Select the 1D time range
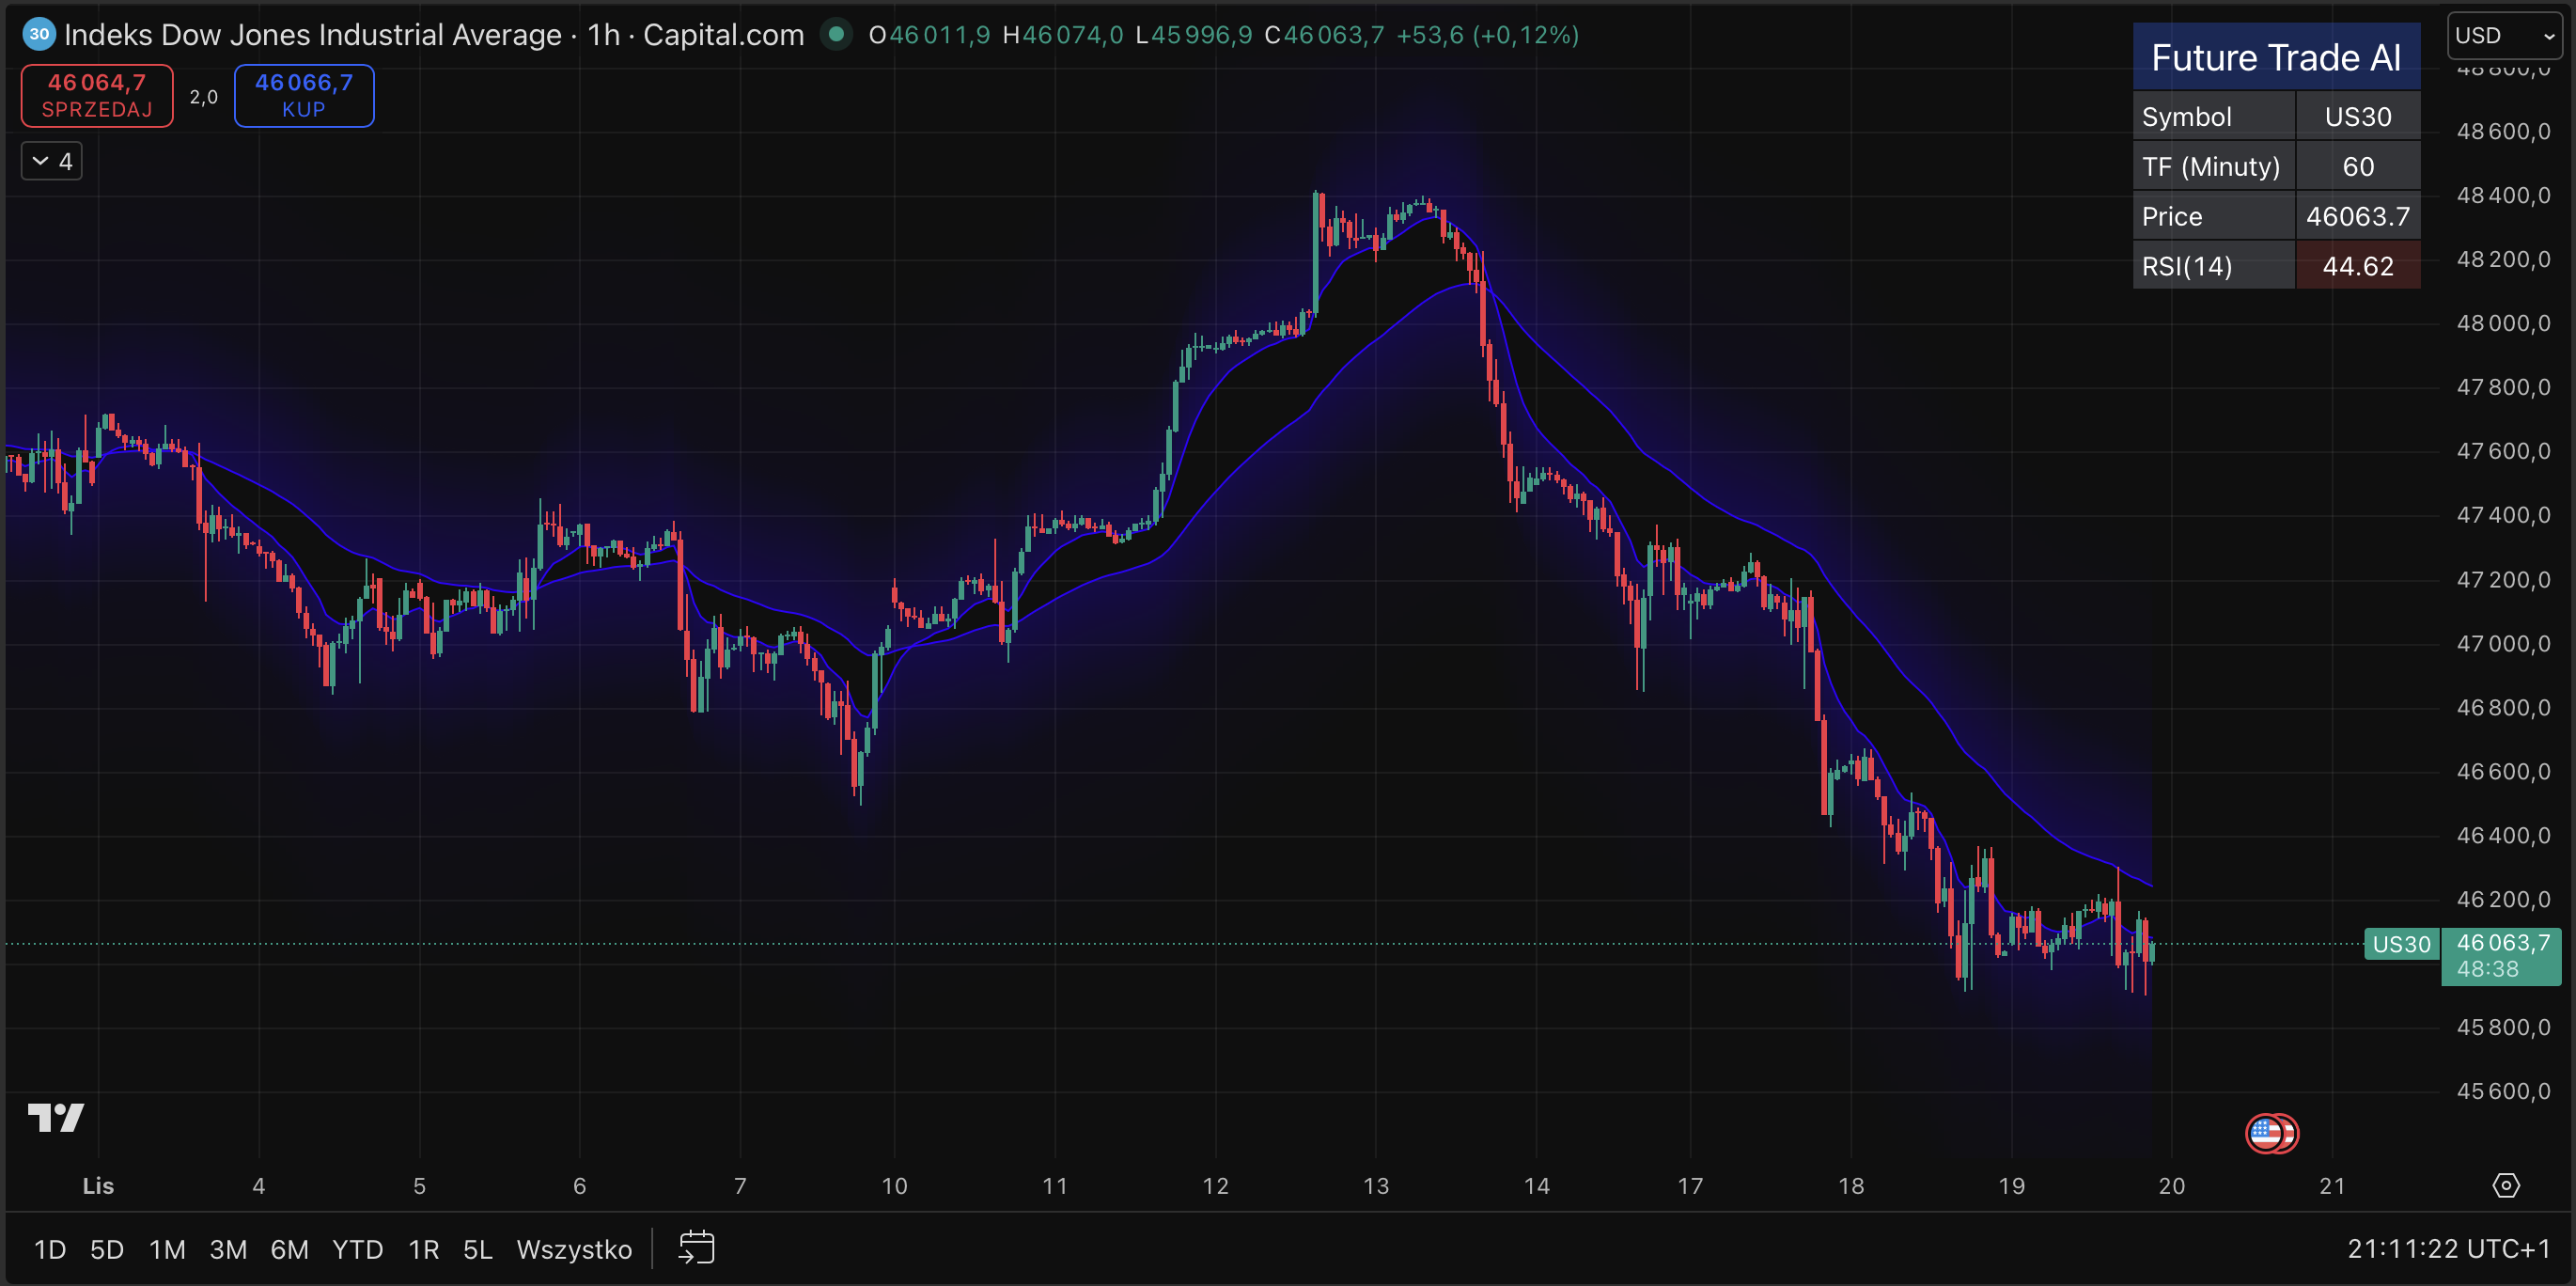 pos(50,1249)
